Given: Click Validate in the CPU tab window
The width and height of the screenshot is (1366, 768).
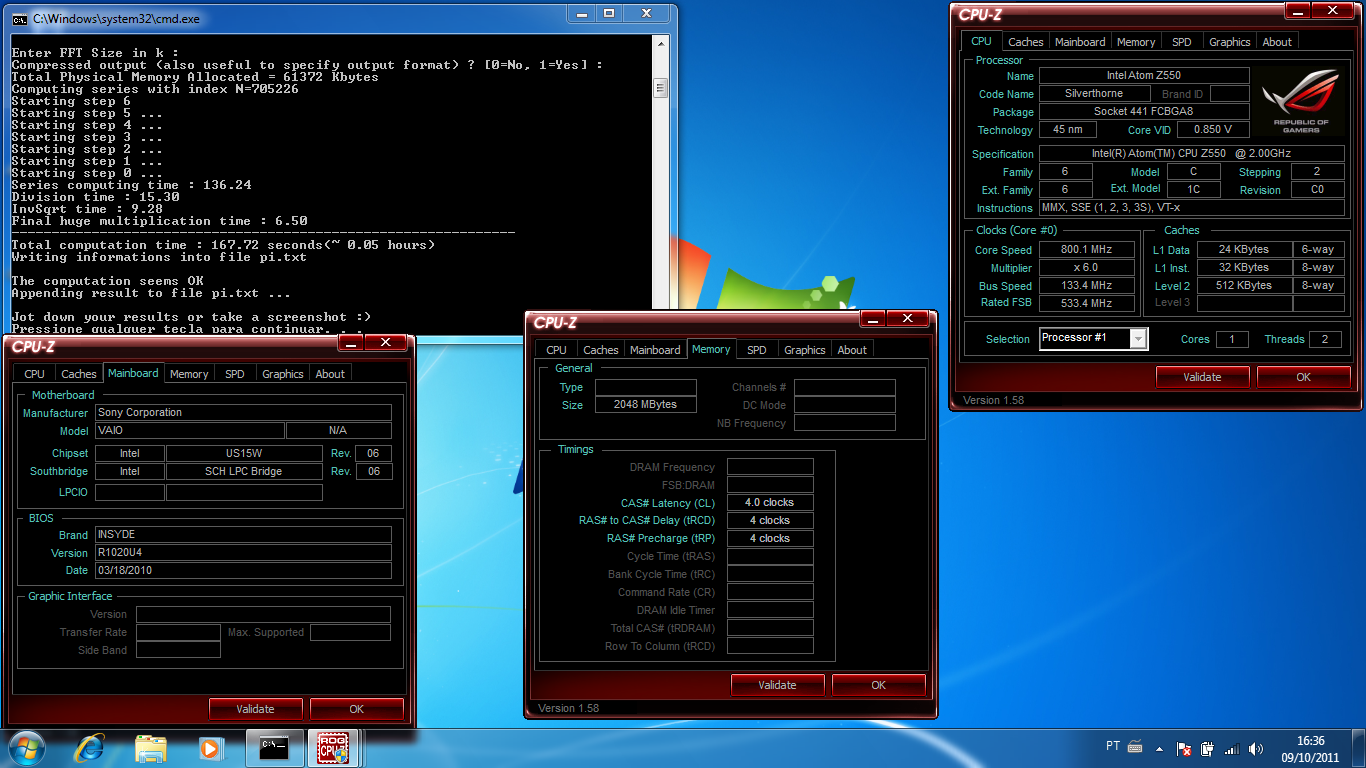Looking at the screenshot, I should (1202, 377).
